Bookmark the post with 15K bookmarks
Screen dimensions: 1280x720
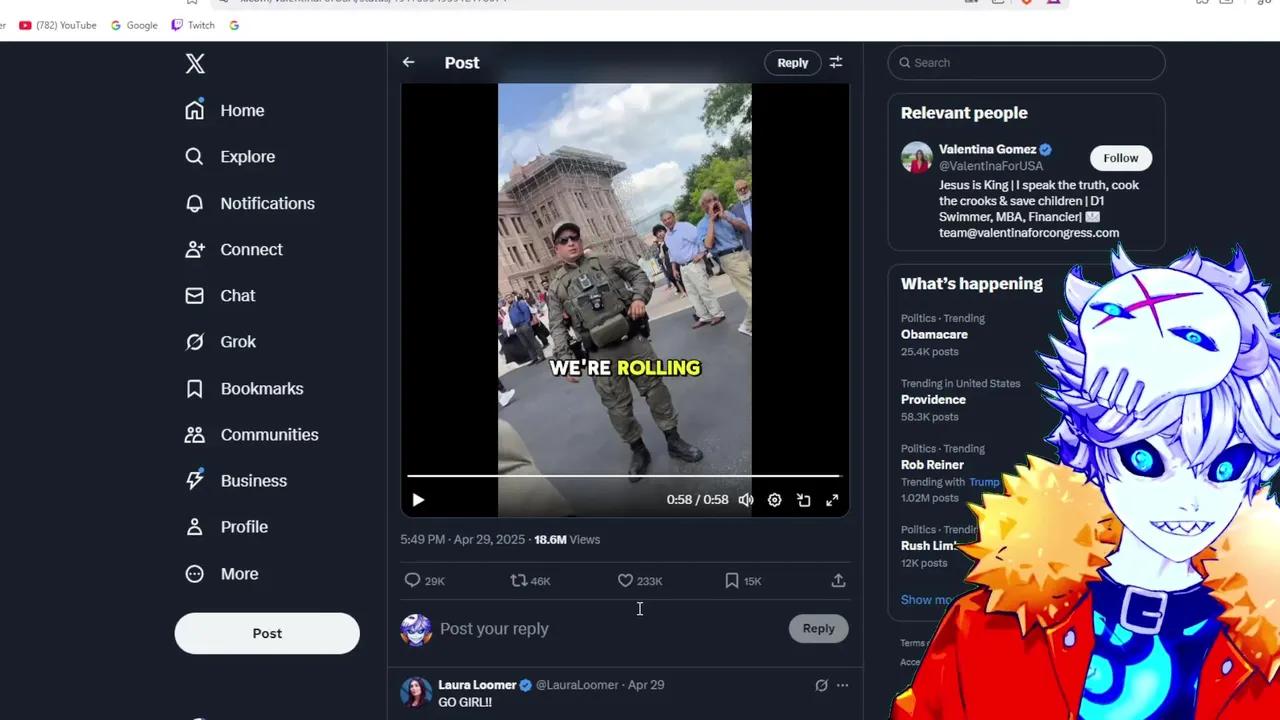tap(732, 580)
